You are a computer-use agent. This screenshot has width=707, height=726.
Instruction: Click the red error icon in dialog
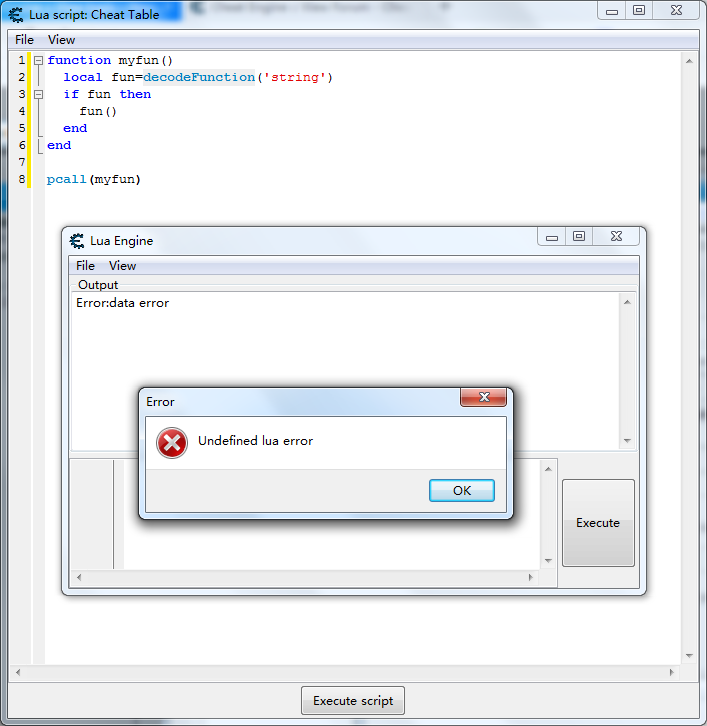click(172, 443)
